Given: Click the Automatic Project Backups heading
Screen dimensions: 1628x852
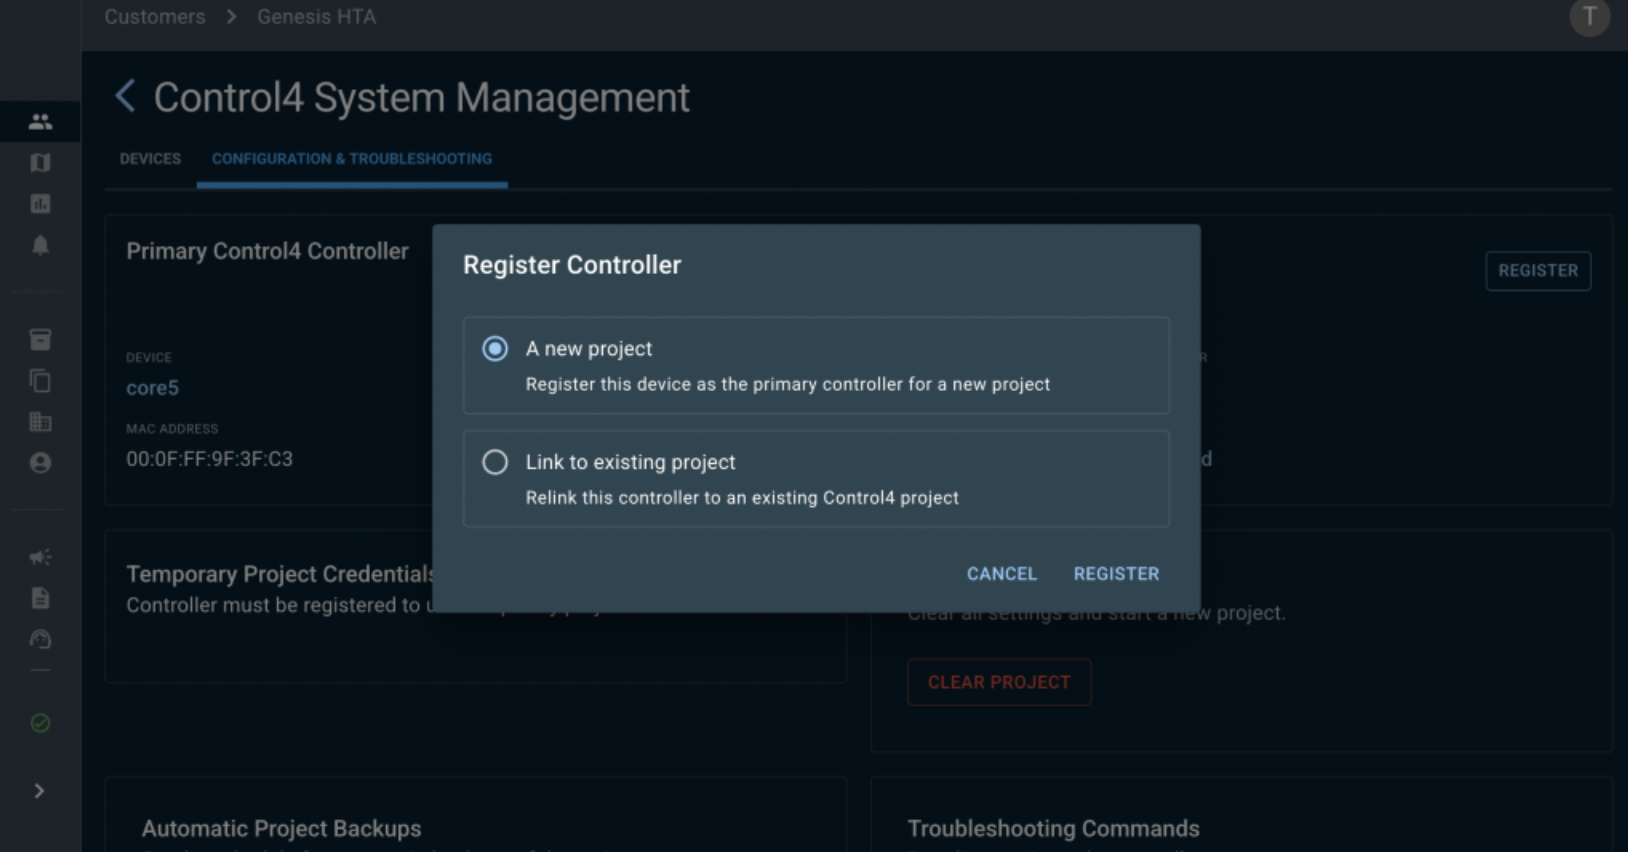Looking at the screenshot, I should 281,829.
